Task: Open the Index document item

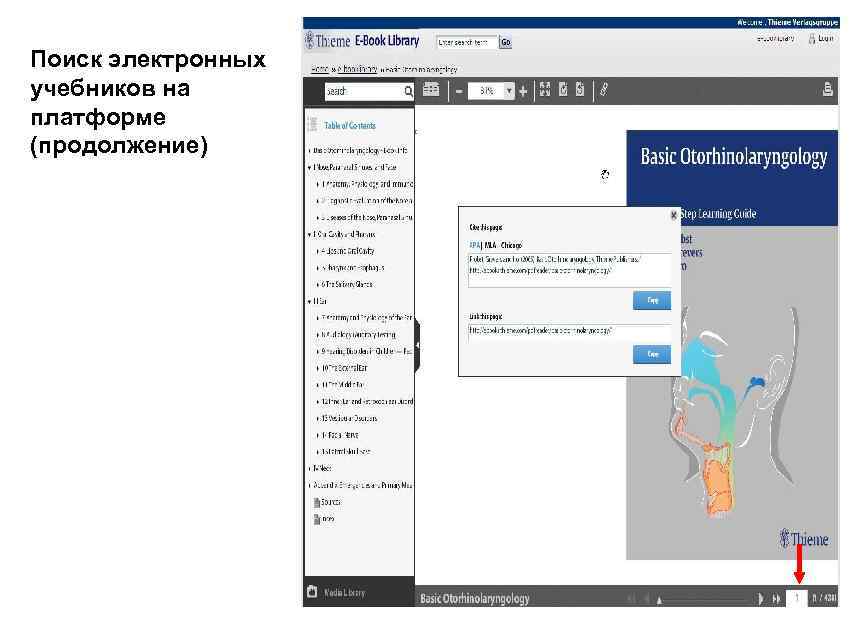Action: pyautogui.click(x=317, y=519)
